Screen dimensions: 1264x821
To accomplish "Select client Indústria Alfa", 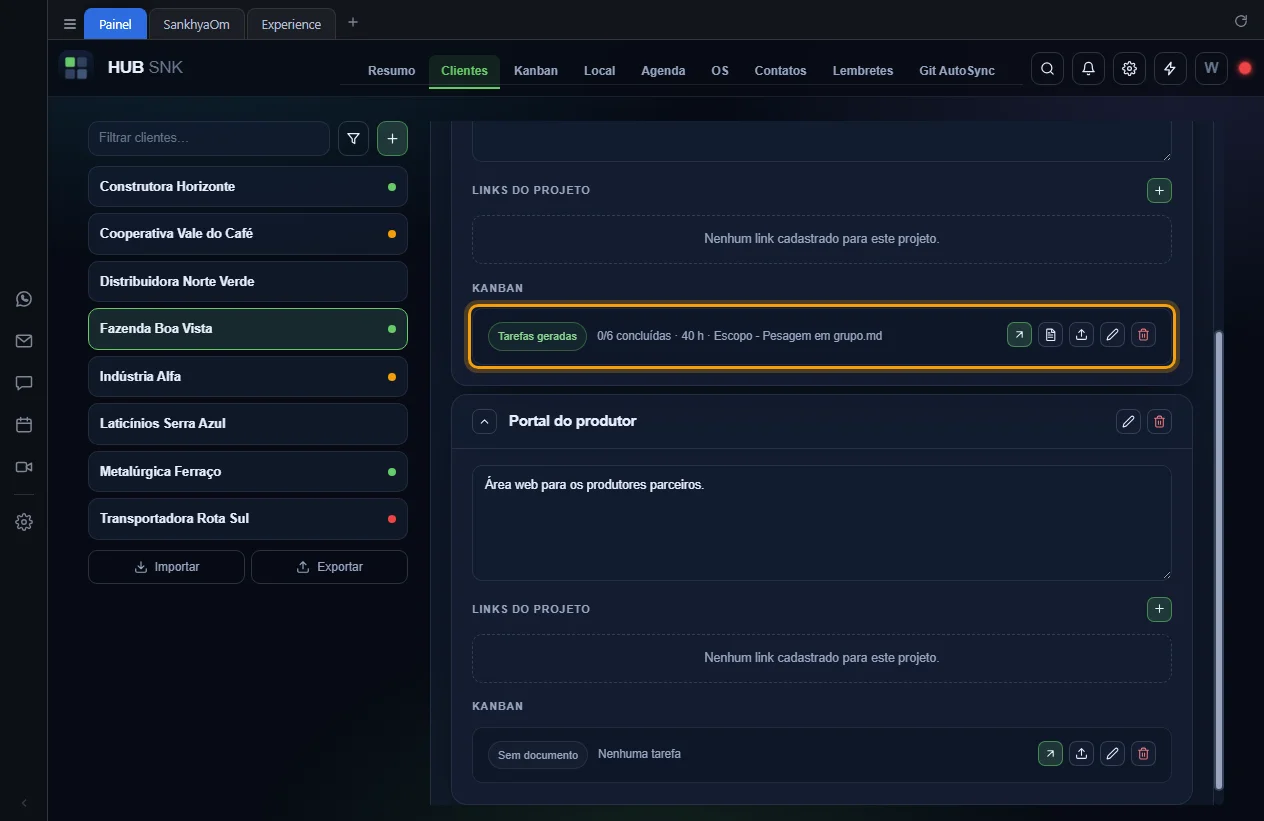I will (248, 377).
